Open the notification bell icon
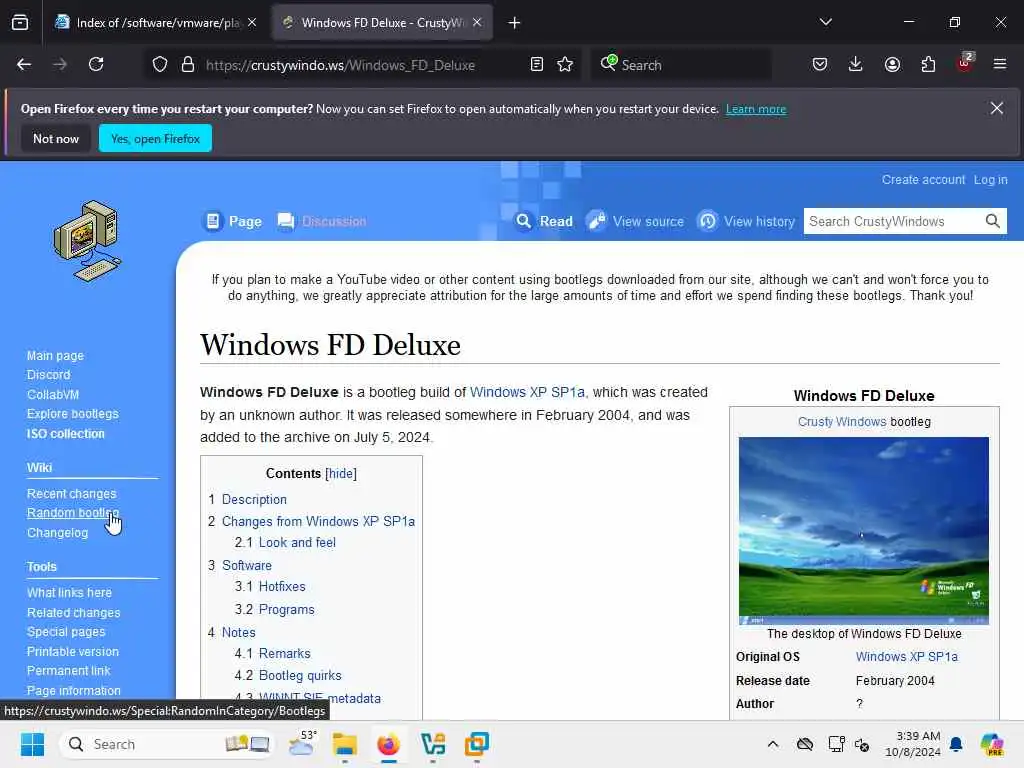This screenshot has width=1024, height=768. click(x=956, y=744)
